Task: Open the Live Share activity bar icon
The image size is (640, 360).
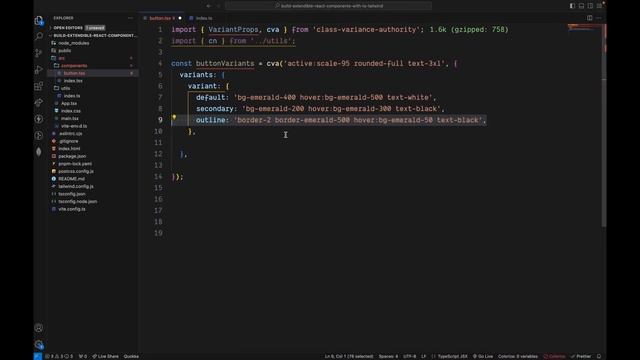Action: pyautogui.click(x=39, y=102)
